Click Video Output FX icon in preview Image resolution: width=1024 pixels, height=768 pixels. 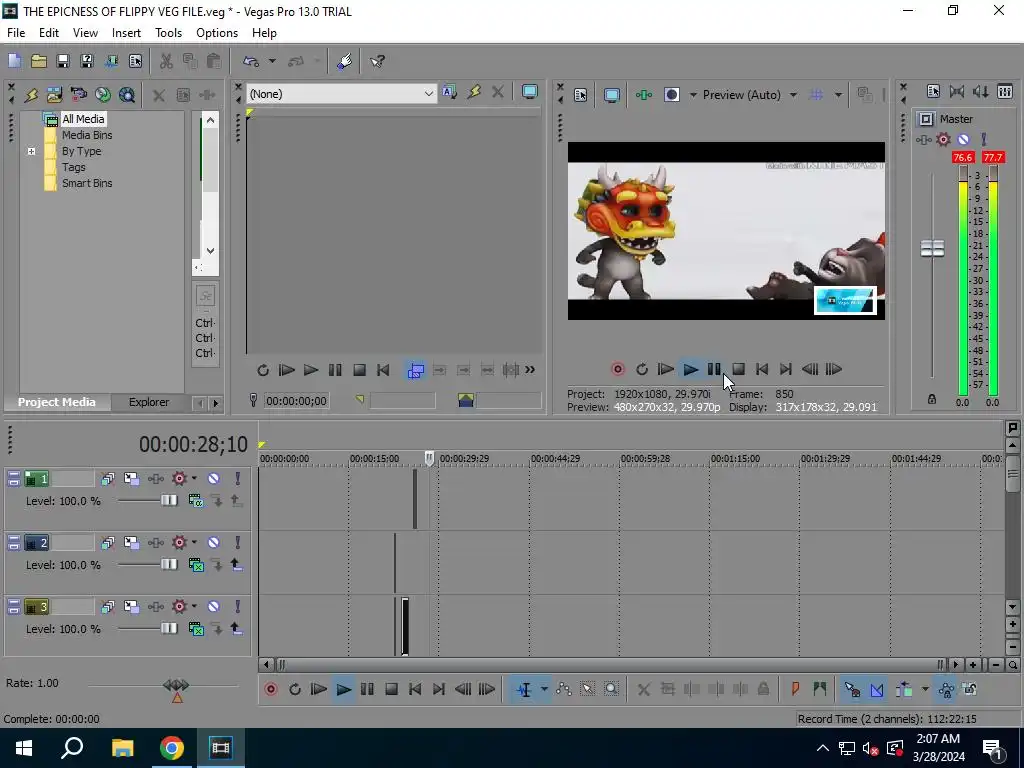coord(644,95)
